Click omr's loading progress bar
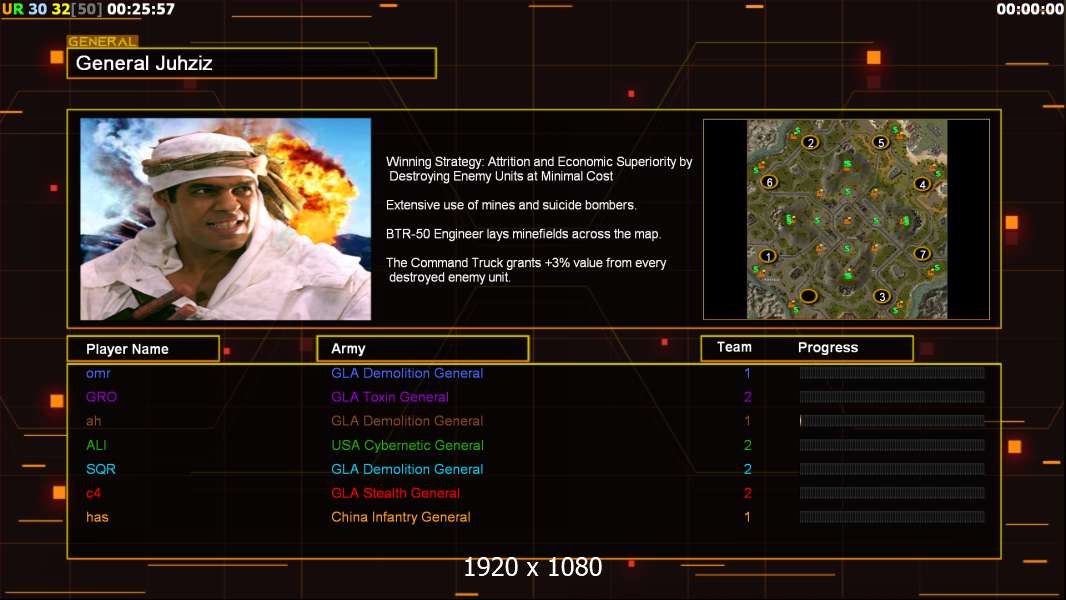Image resolution: width=1066 pixels, height=600 pixels. 892,372
